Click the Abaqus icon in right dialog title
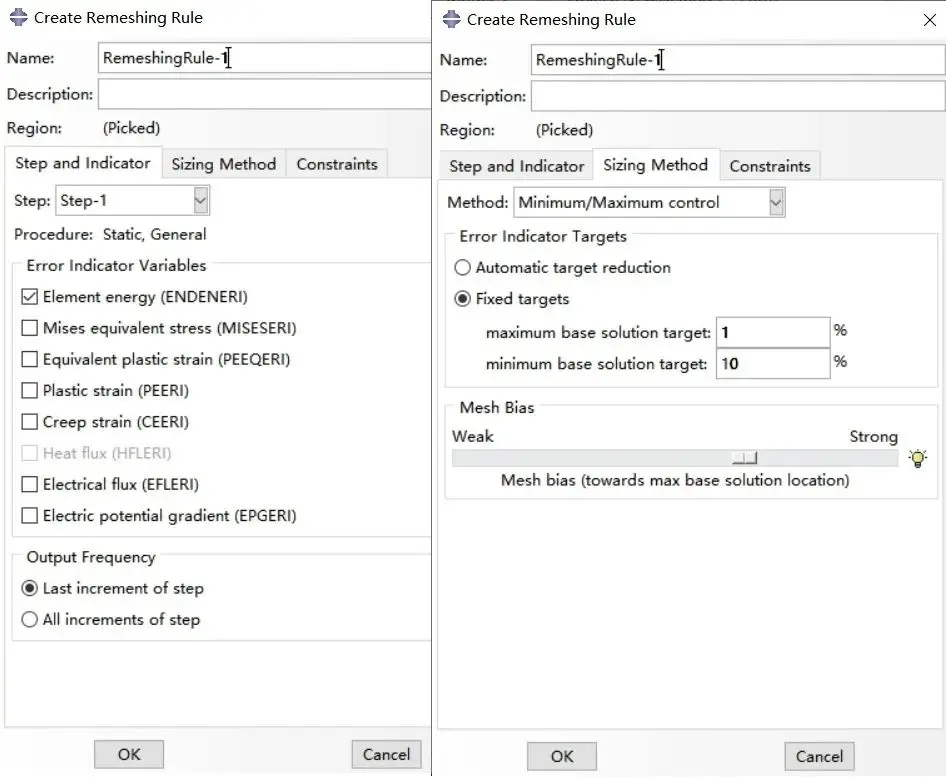Viewport: 946px width, 777px height. point(451,19)
